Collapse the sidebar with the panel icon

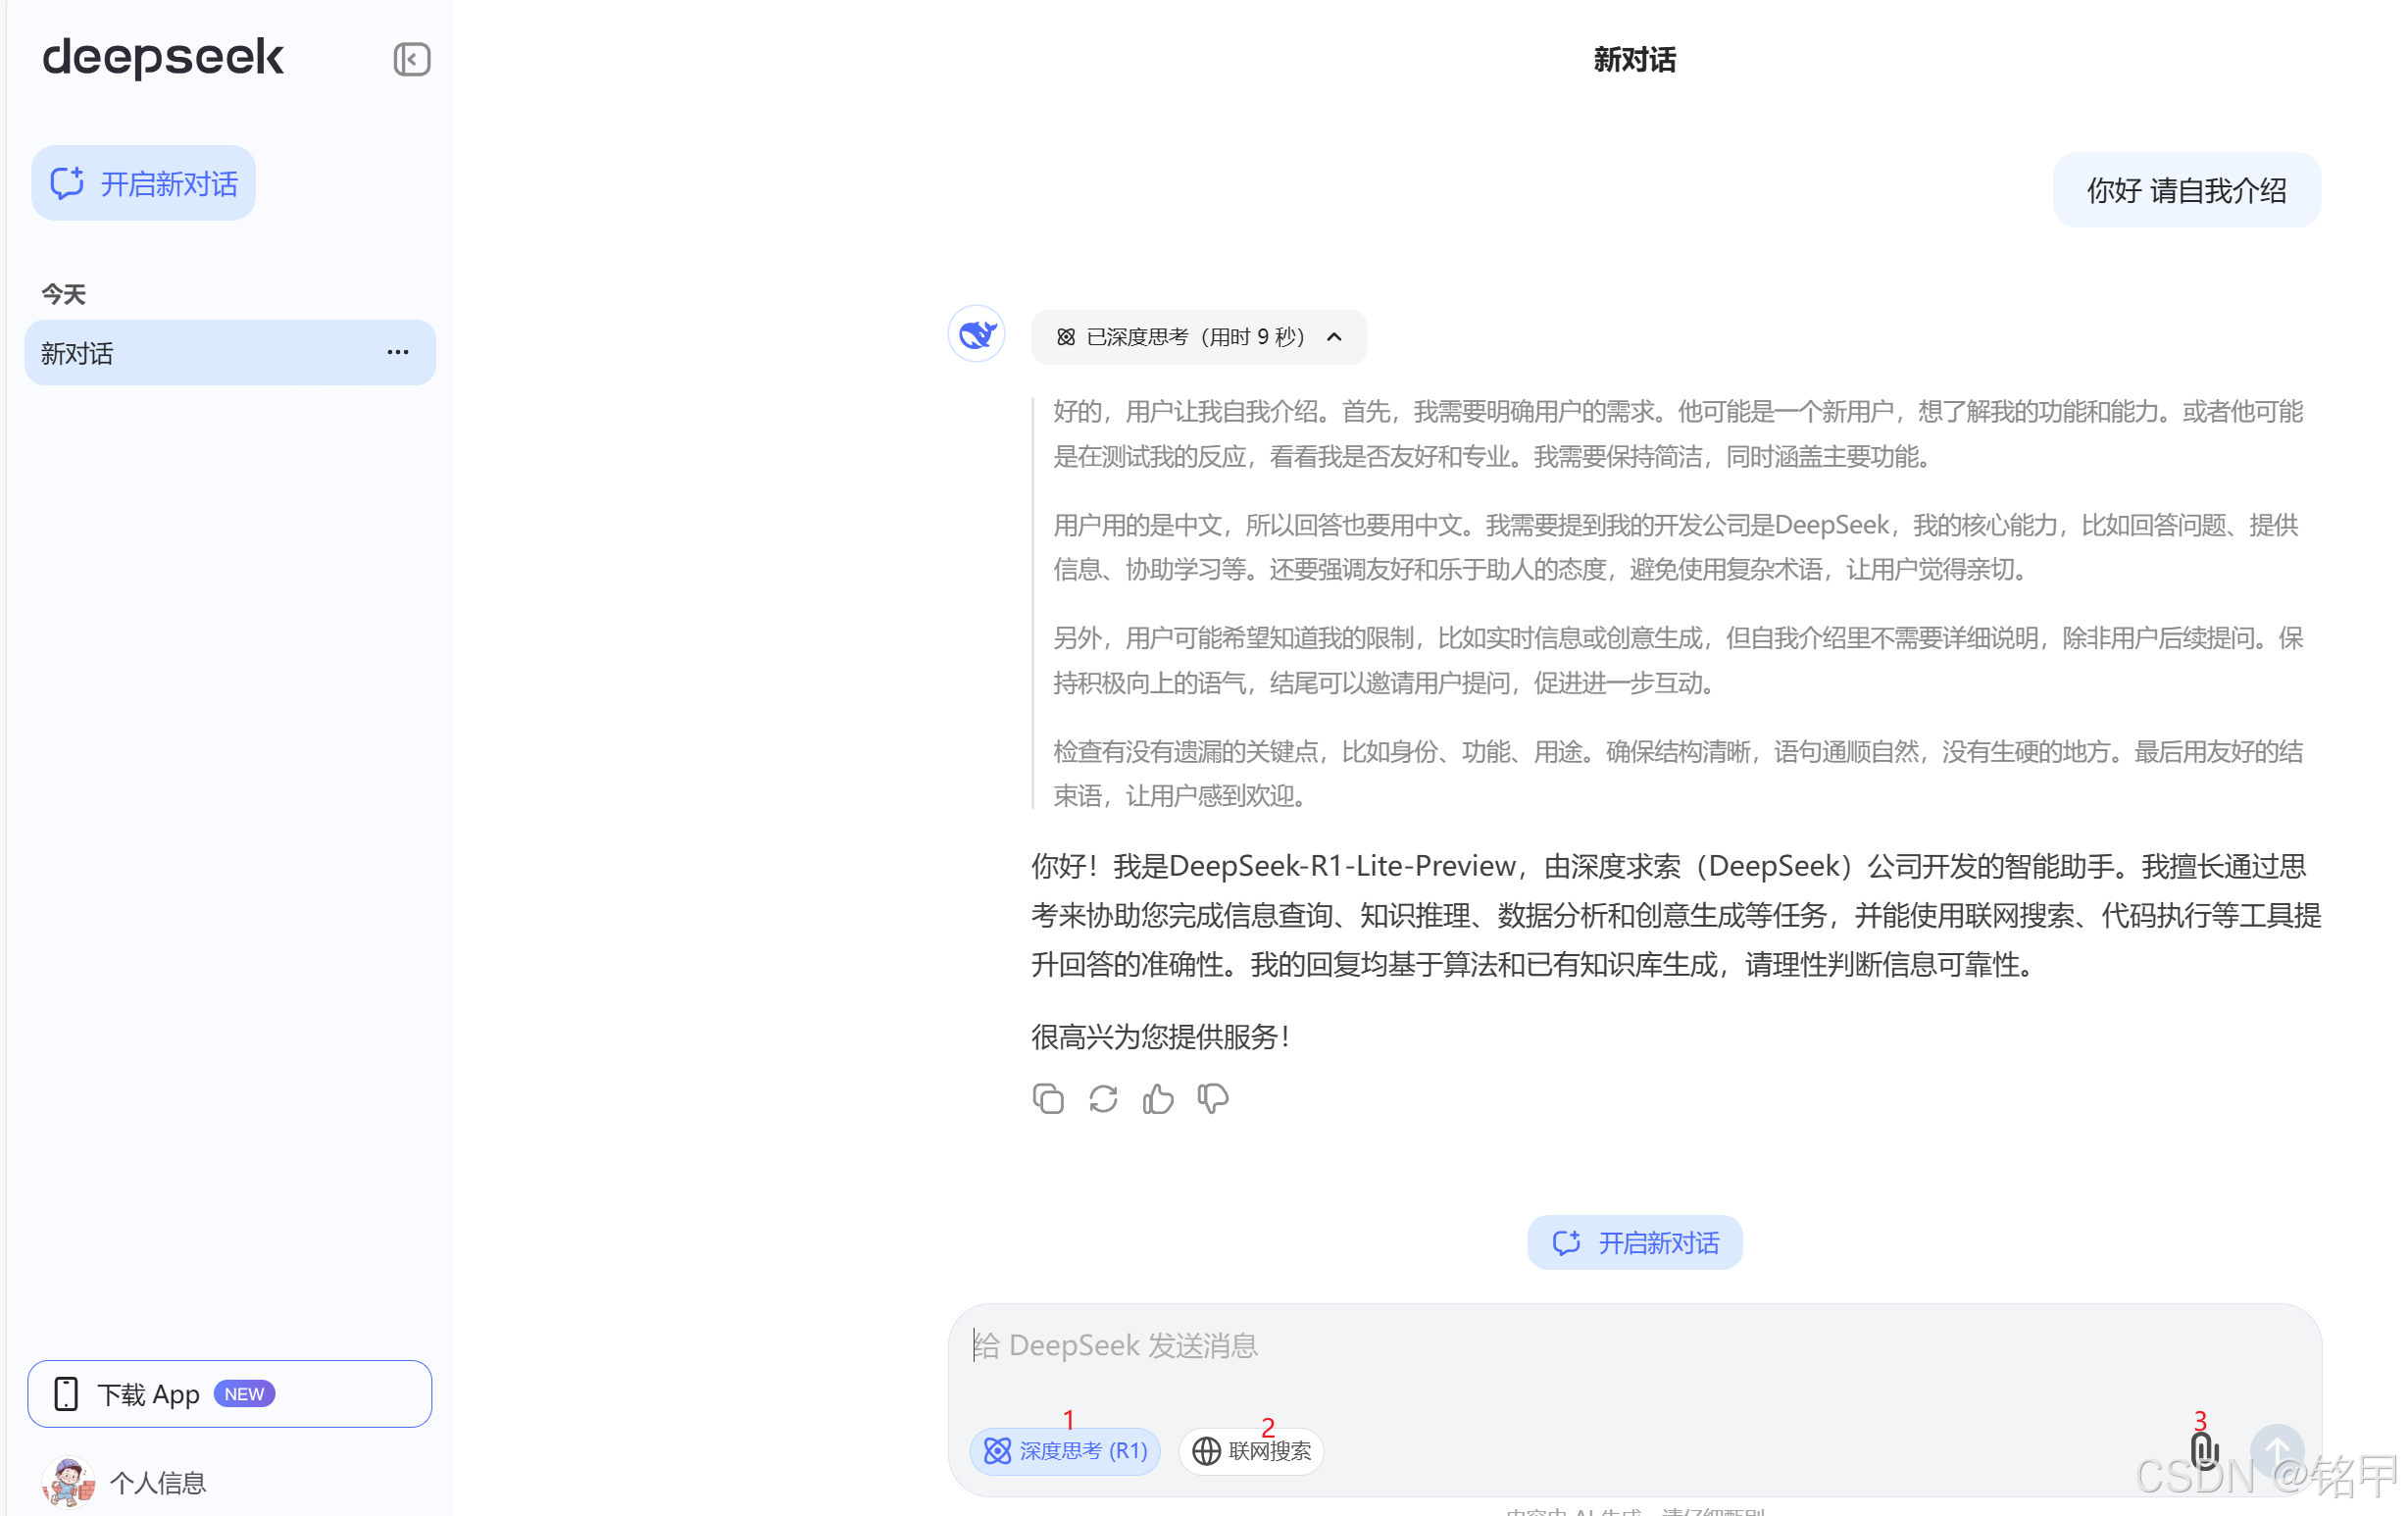tap(411, 59)
